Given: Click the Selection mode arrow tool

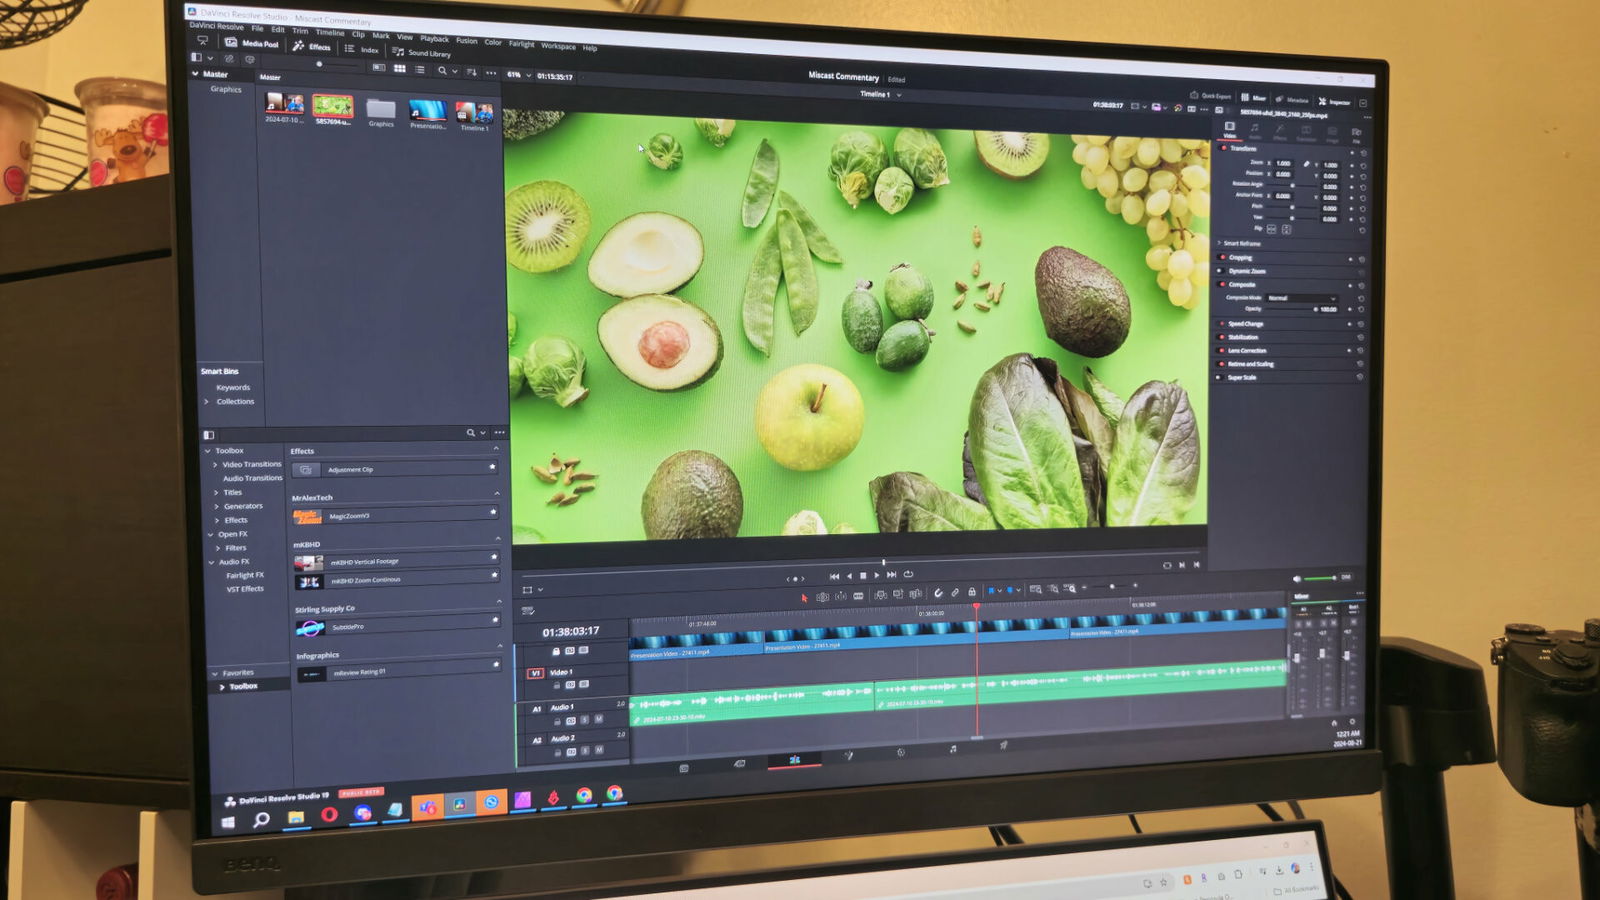Looking at the screenshot, I should click(804, 597).
